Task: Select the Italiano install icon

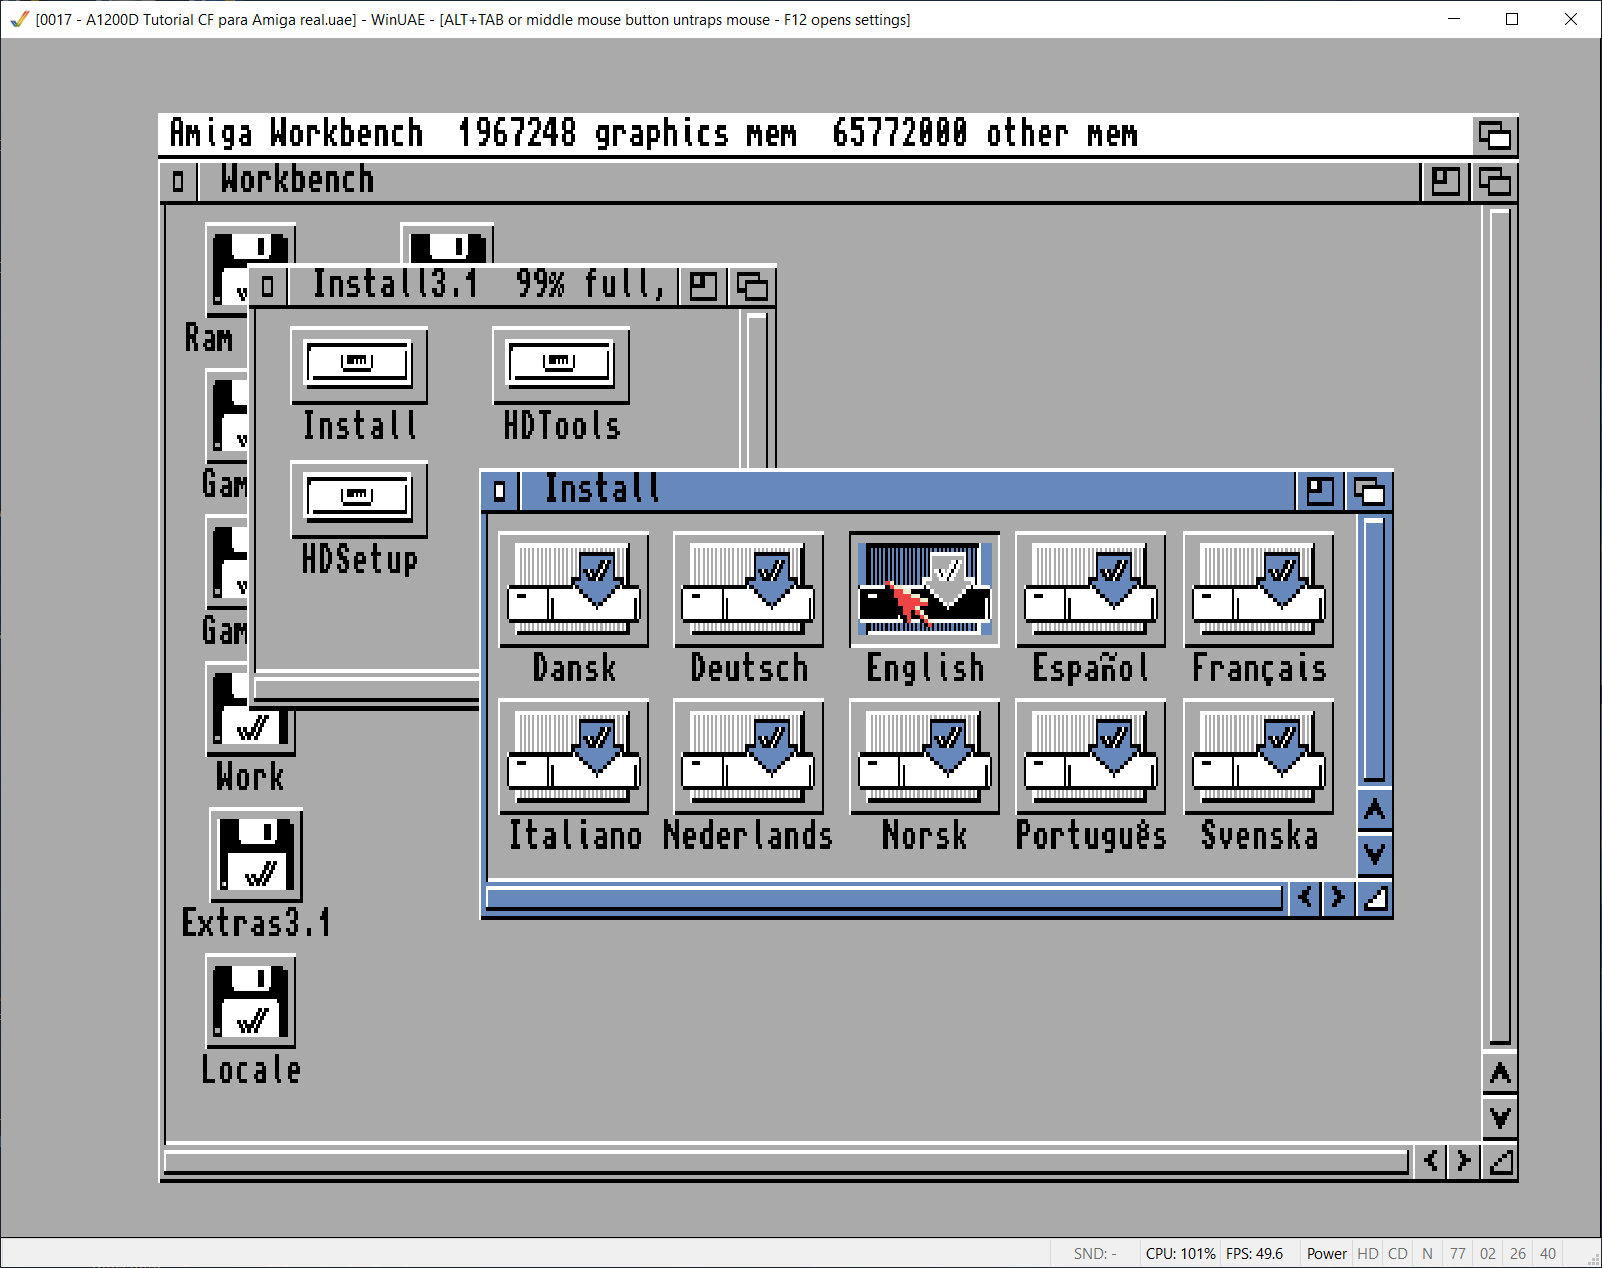Action: (x=573, y=757)
